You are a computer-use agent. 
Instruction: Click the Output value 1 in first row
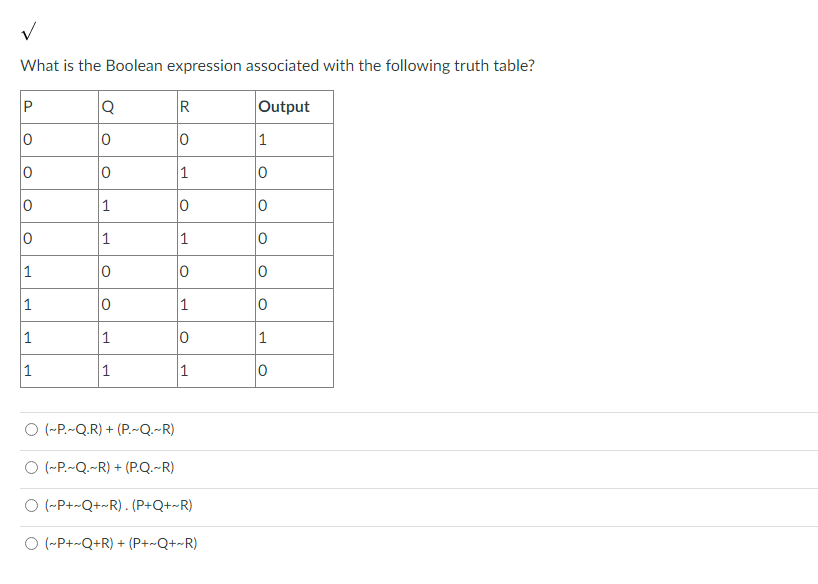tap(261, 139)
